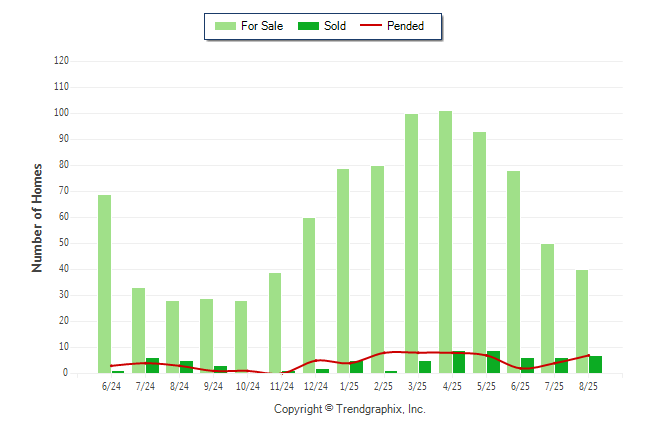Click the light green For Sale legend swatch
Image resolution: width=646 pixels, height=434 pixels.
[224, 26]
